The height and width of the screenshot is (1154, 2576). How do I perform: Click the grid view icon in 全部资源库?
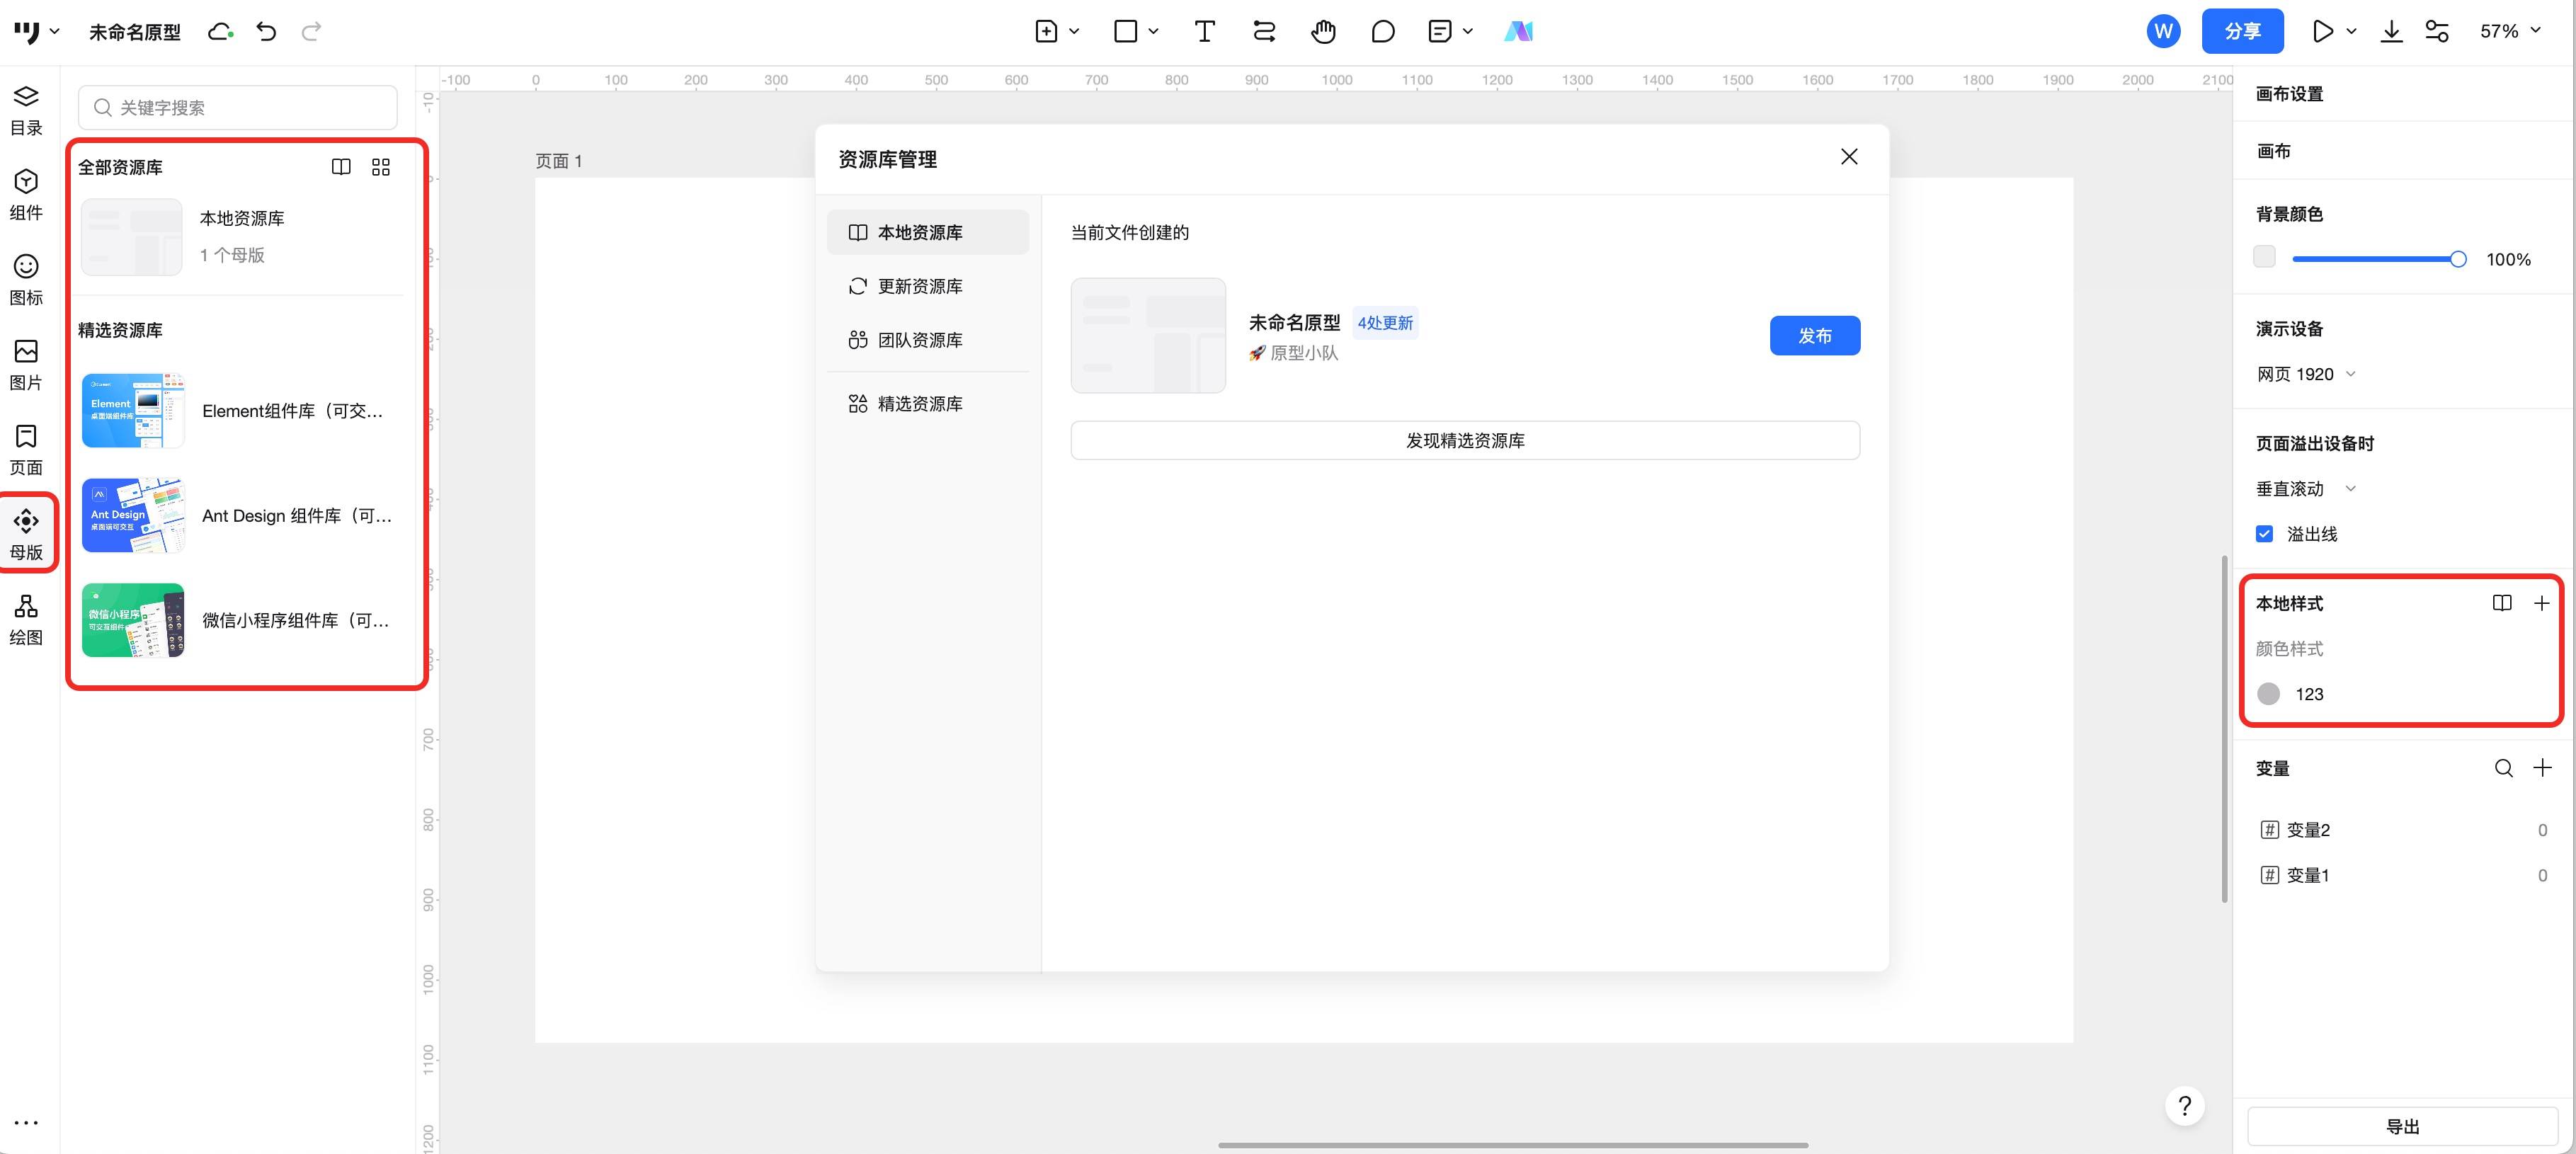tap(381, 167)
